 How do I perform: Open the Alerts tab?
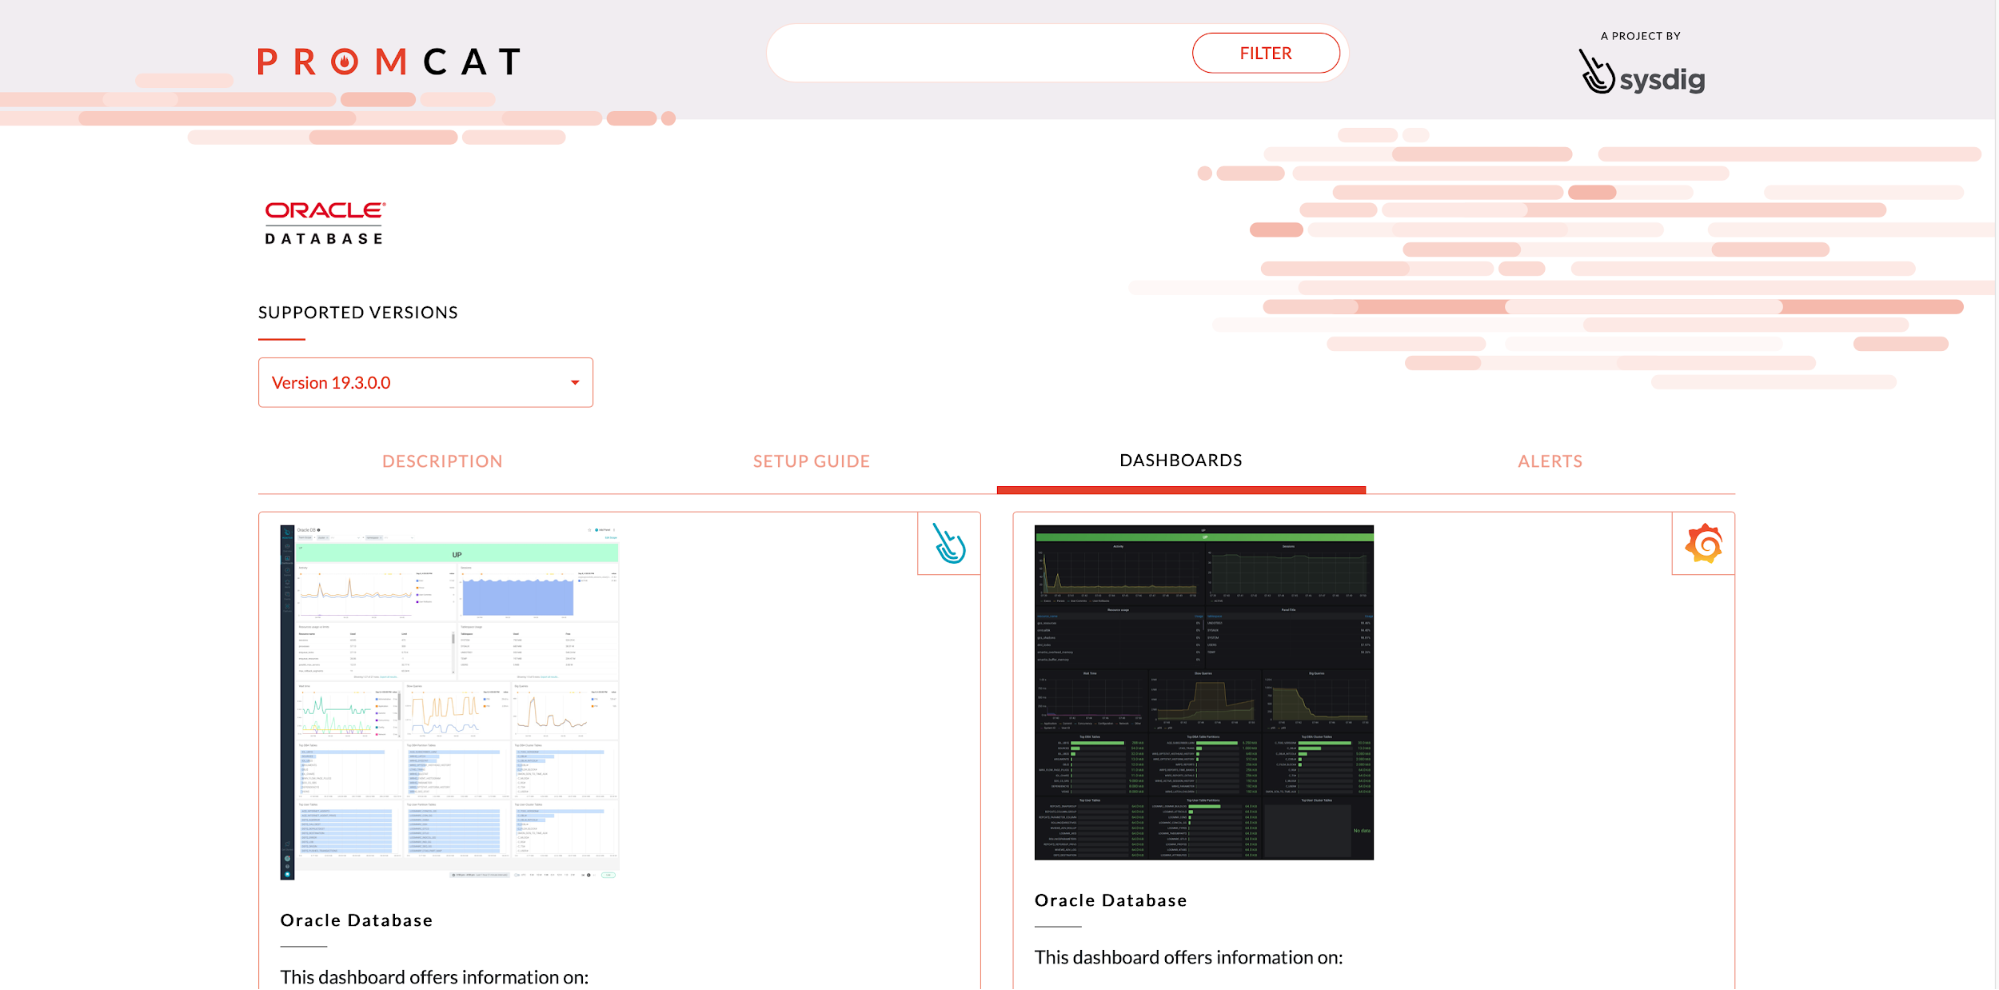(x=1550, y=461)
